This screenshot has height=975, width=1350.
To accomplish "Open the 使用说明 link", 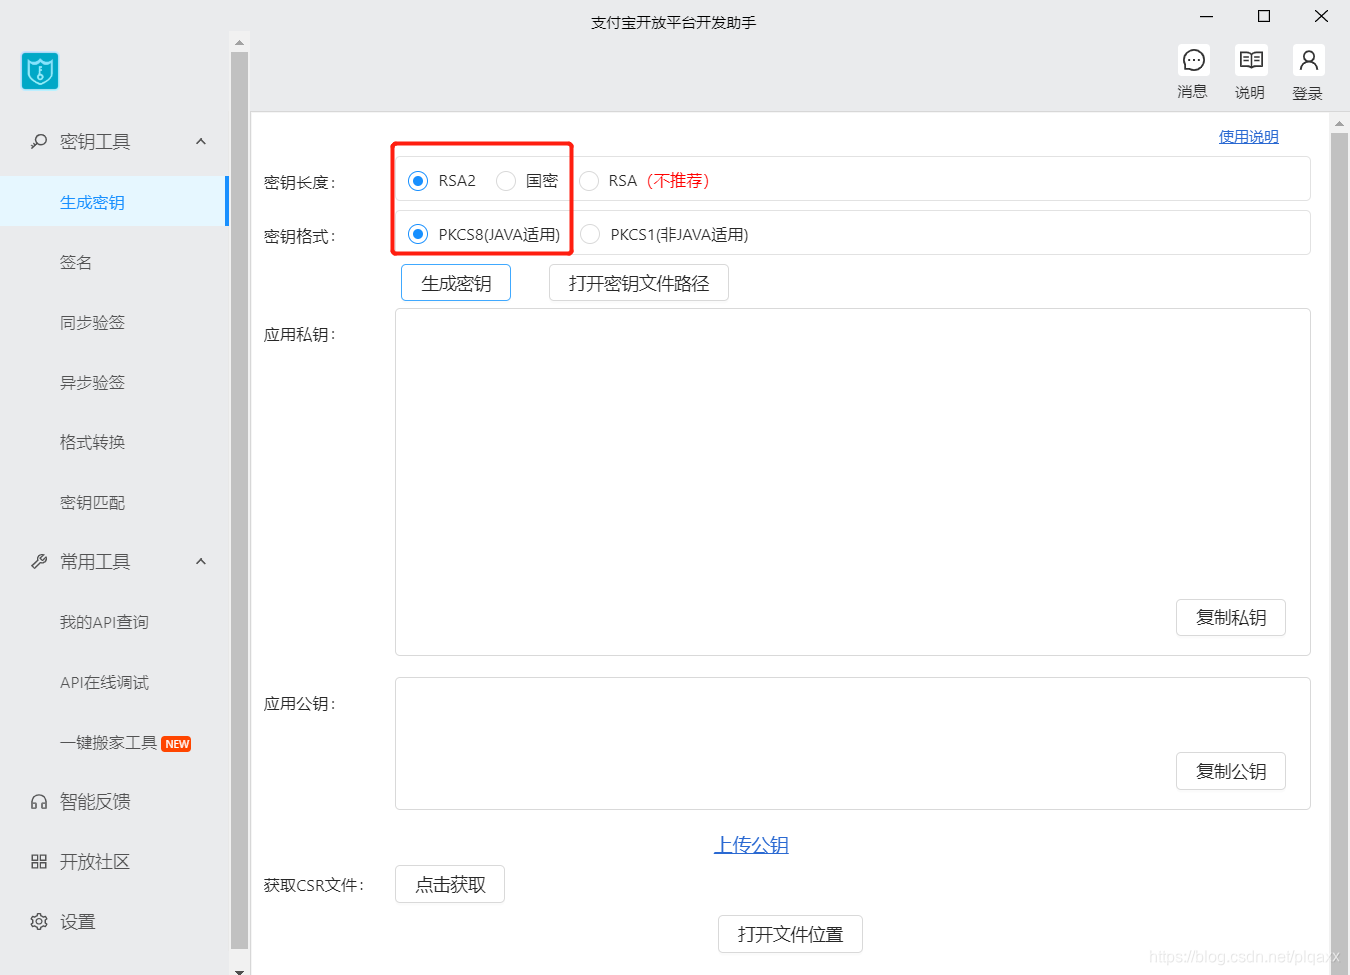I will [x=1248, y=137].
